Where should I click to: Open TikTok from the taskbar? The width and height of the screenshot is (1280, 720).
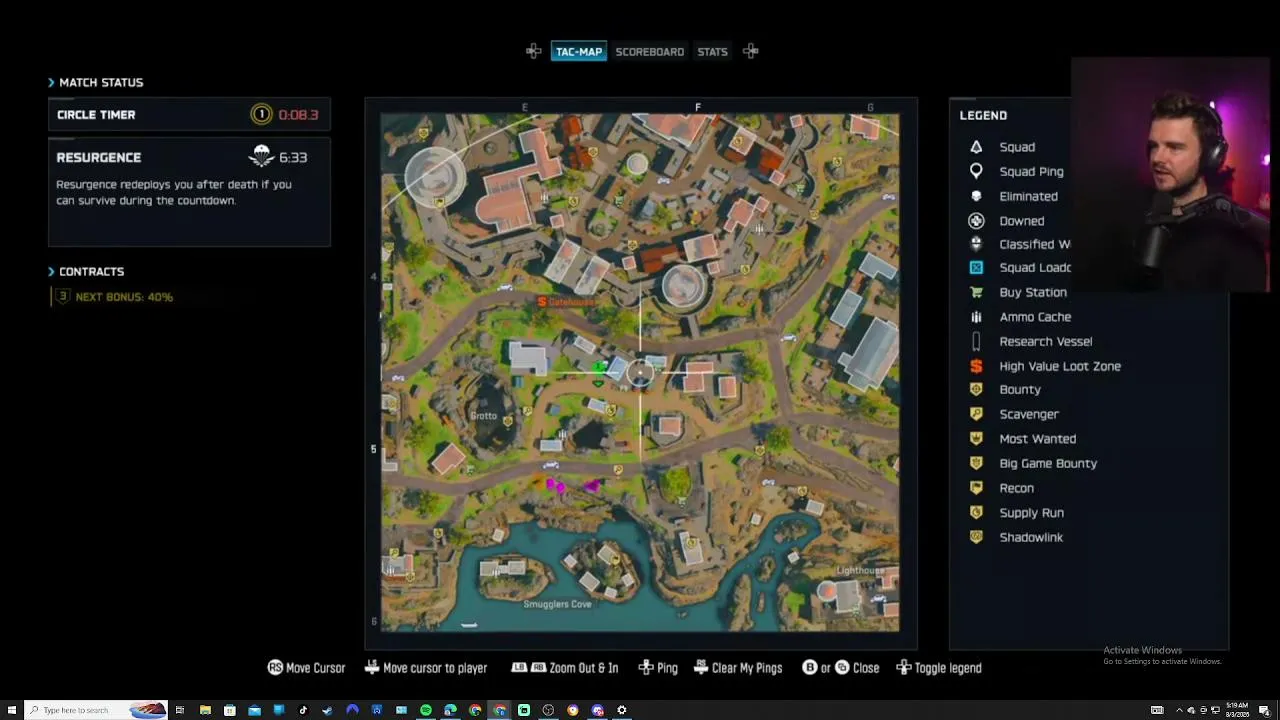[303, 710]
